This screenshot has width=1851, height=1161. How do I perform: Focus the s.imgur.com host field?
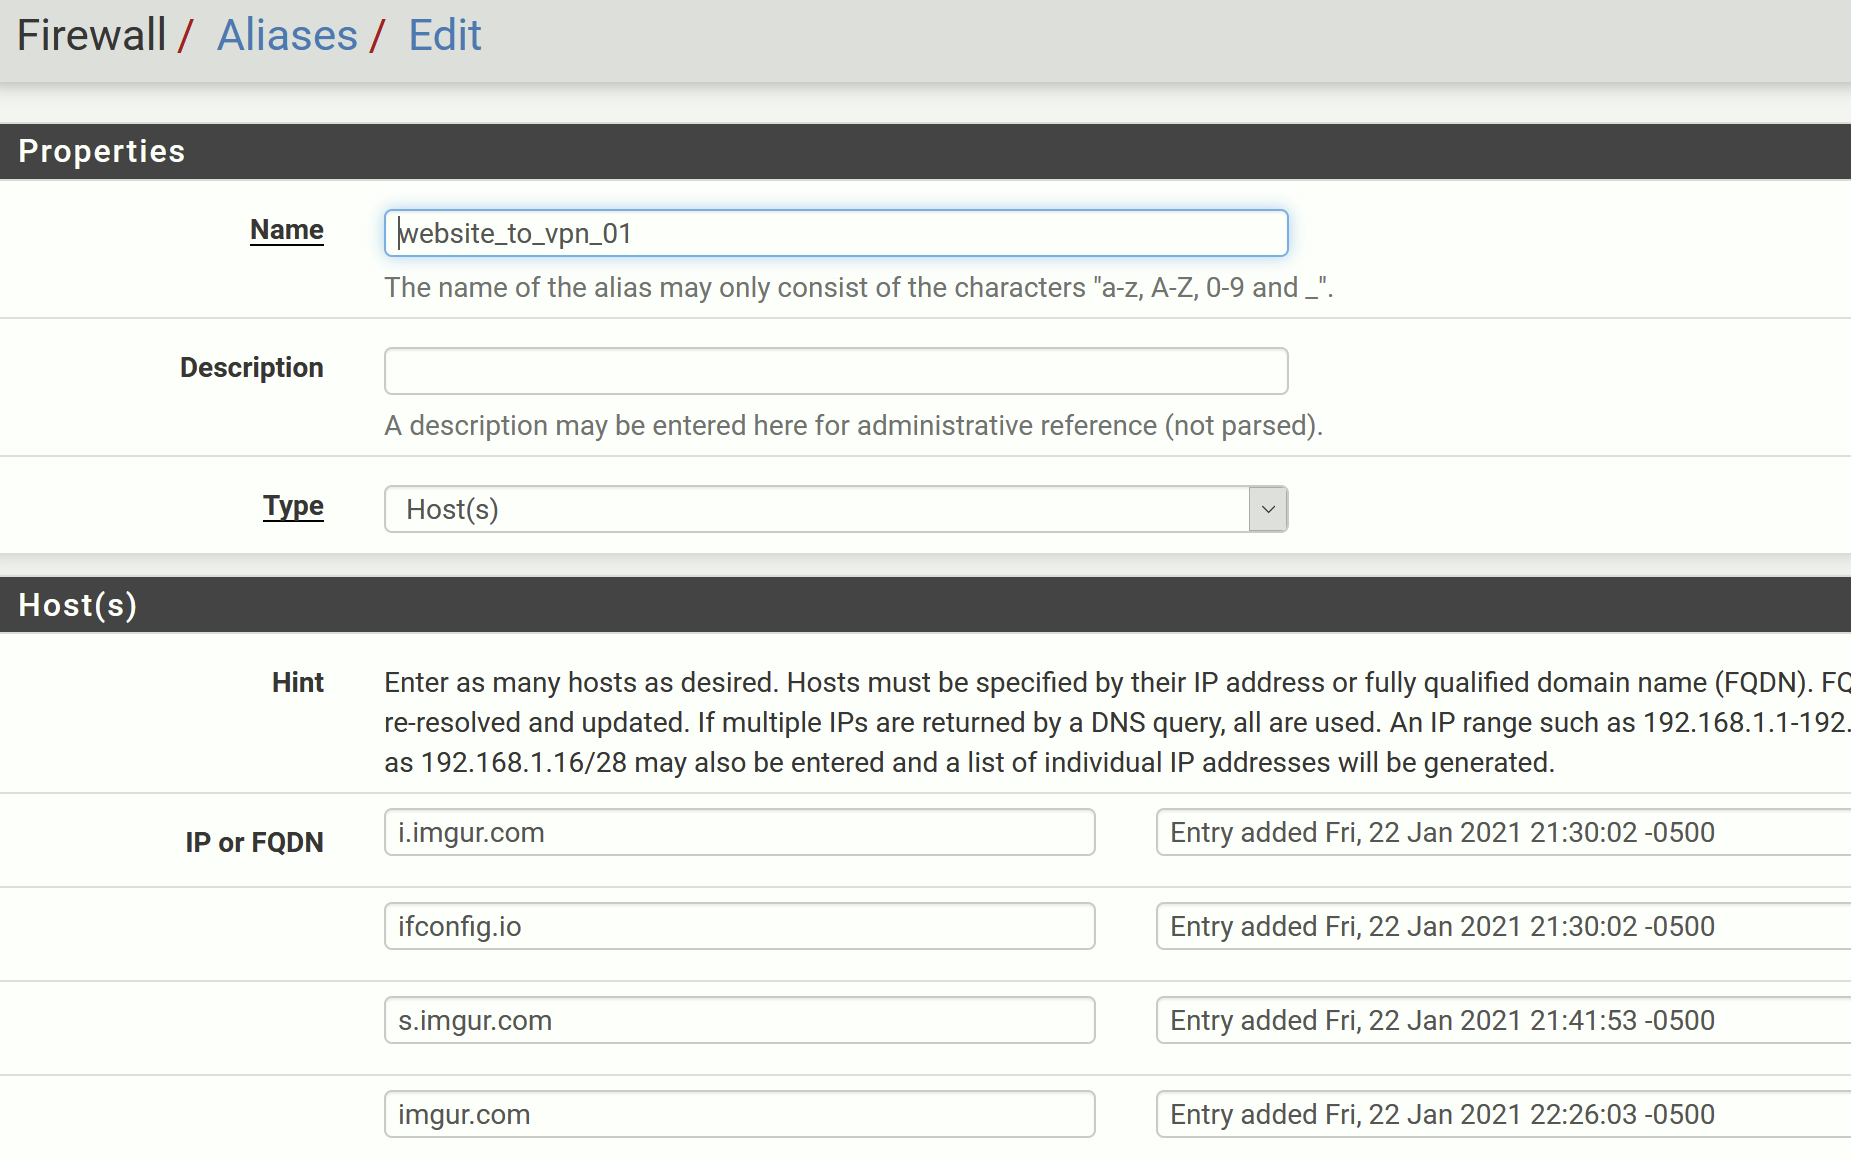coord(739,1020)
